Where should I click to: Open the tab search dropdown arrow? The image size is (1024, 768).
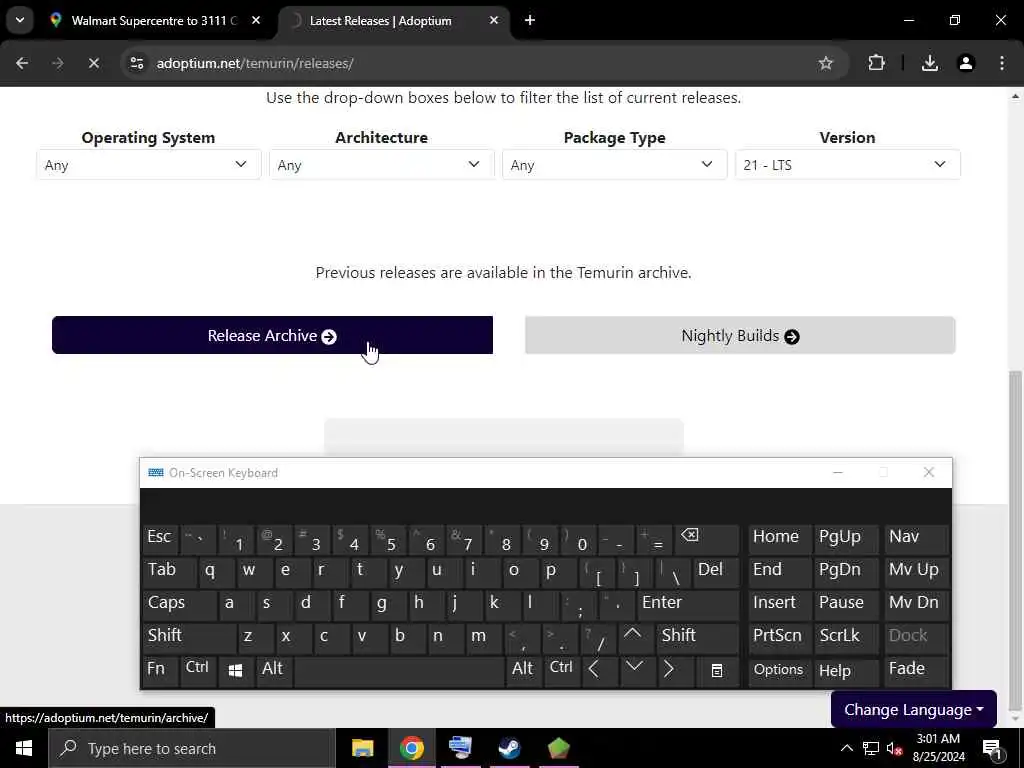(x=20, y=20)
